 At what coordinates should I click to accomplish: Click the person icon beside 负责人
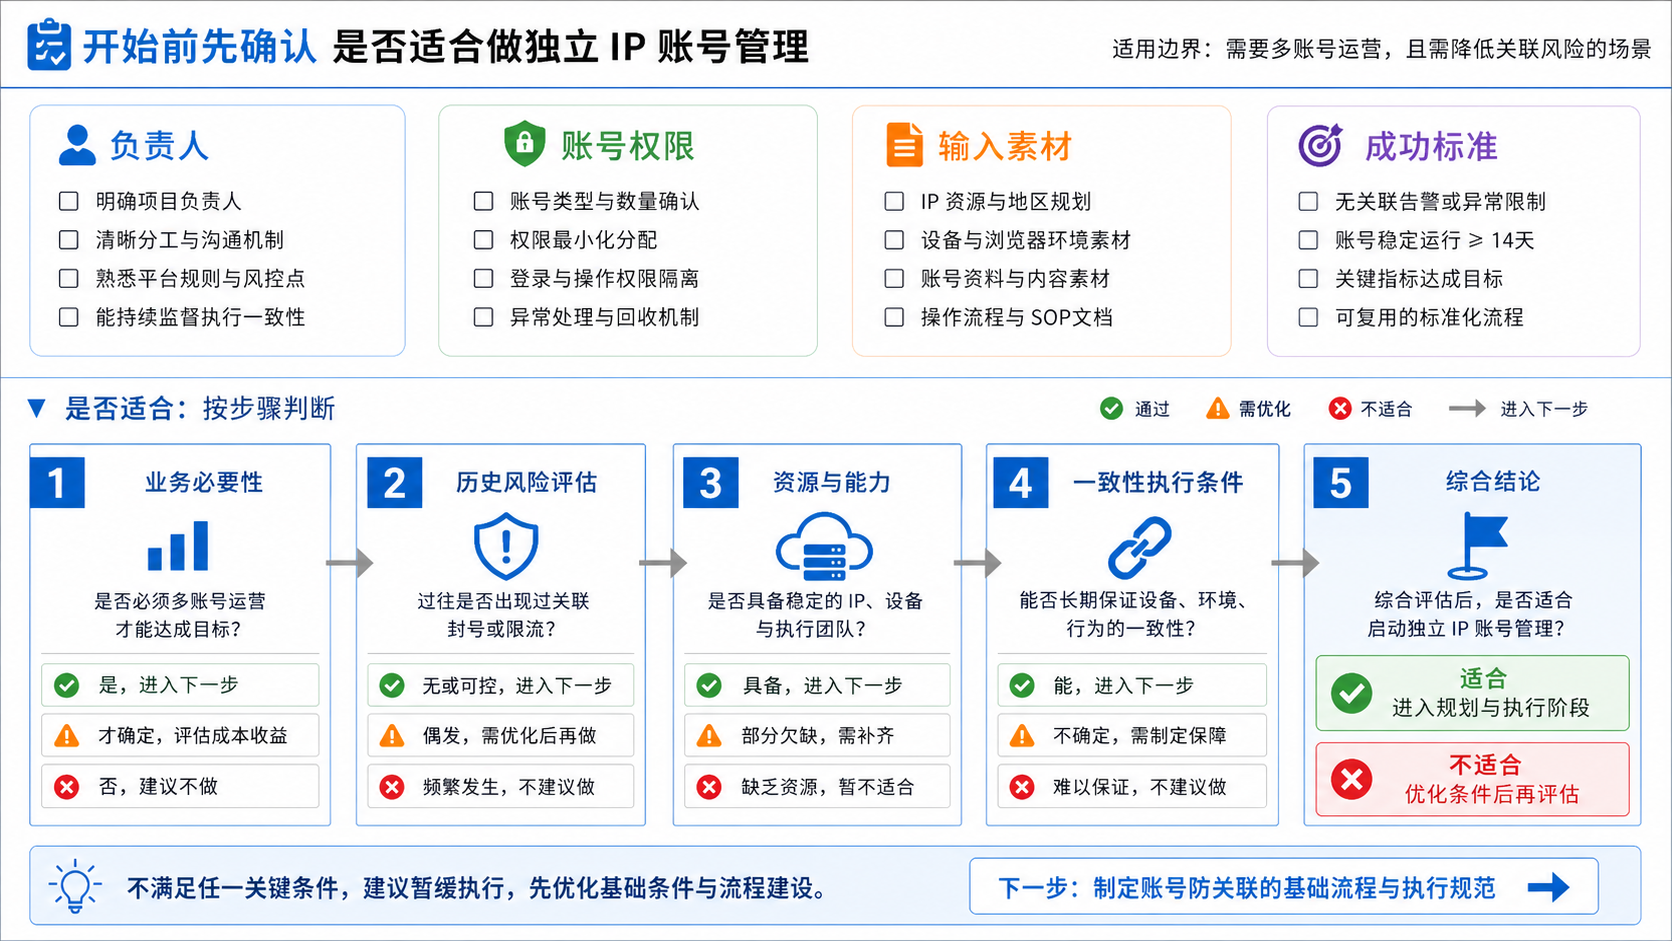77,145
